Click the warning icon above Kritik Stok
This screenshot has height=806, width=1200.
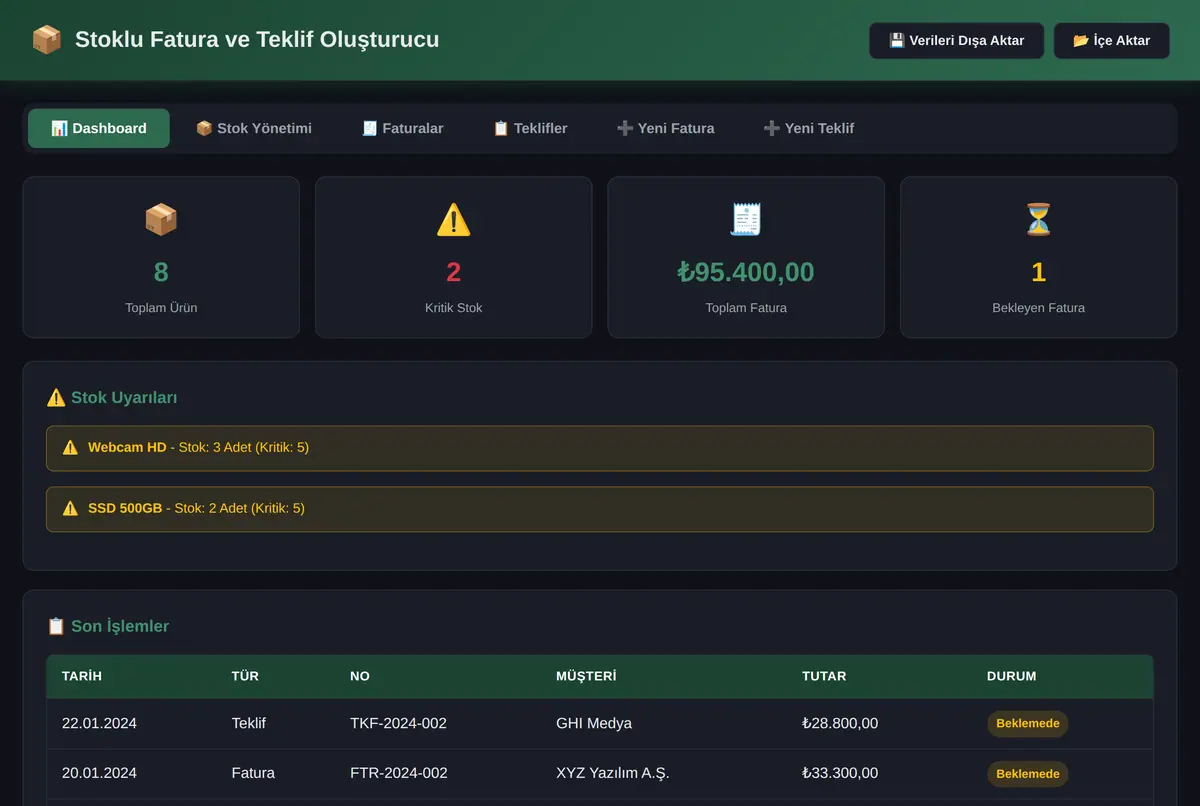coord(454,219)
